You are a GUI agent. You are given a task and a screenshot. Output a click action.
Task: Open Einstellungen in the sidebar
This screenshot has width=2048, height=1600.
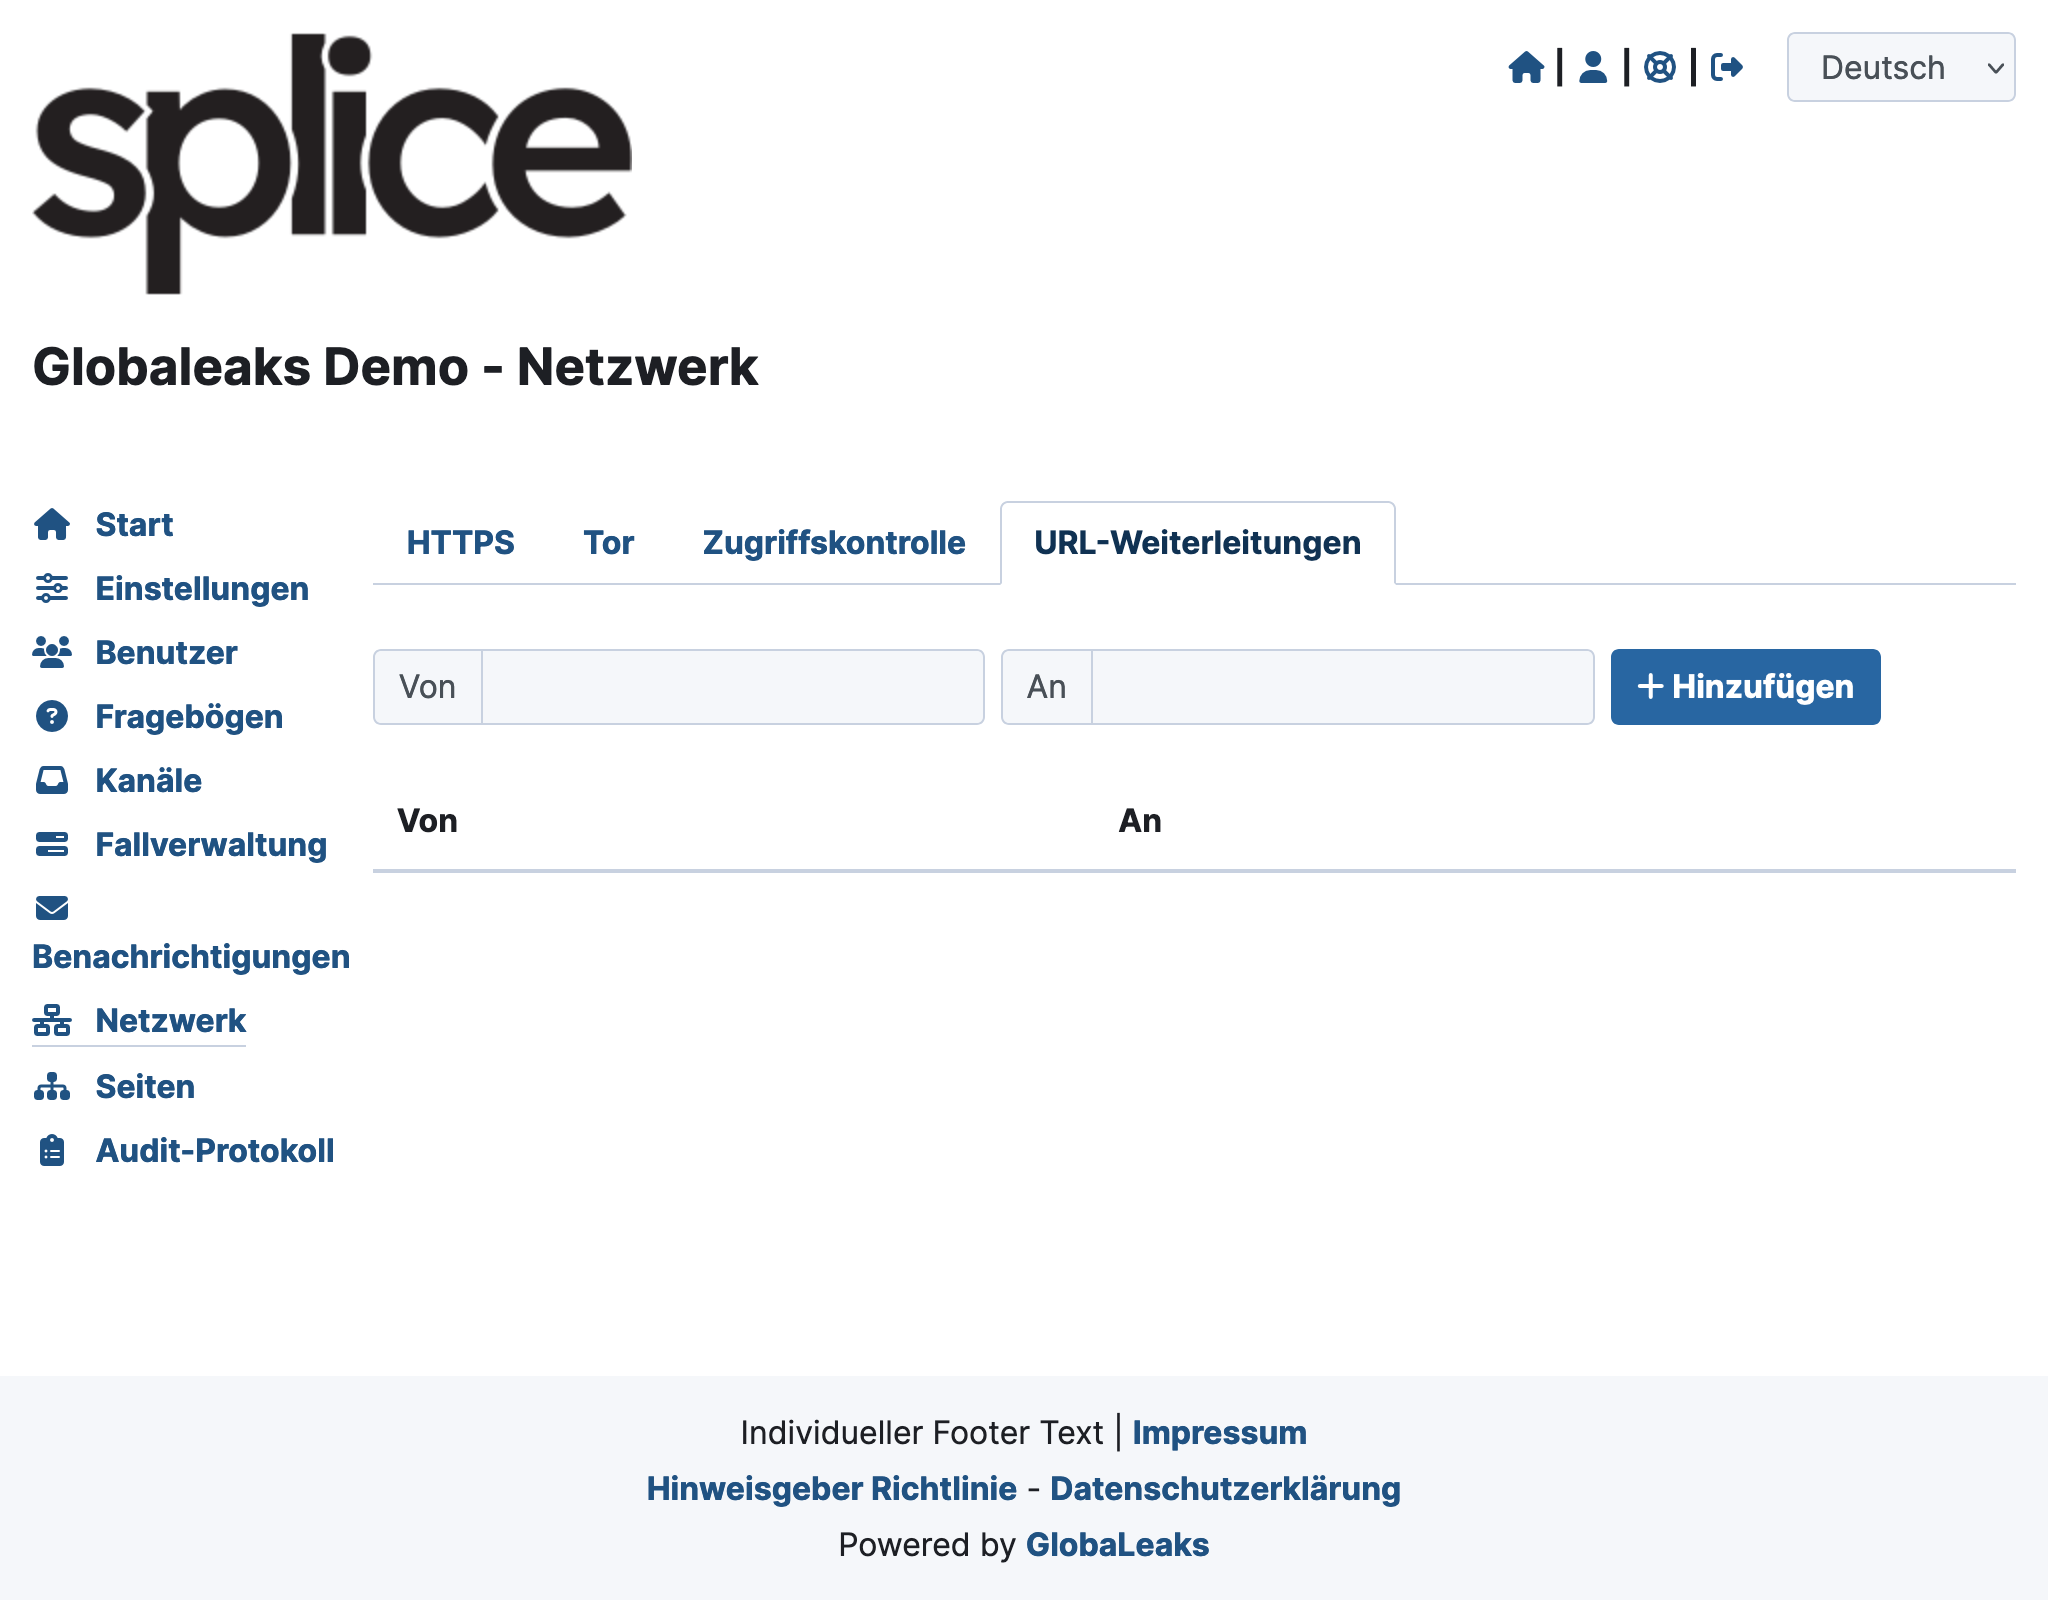[x=202, y=588]
